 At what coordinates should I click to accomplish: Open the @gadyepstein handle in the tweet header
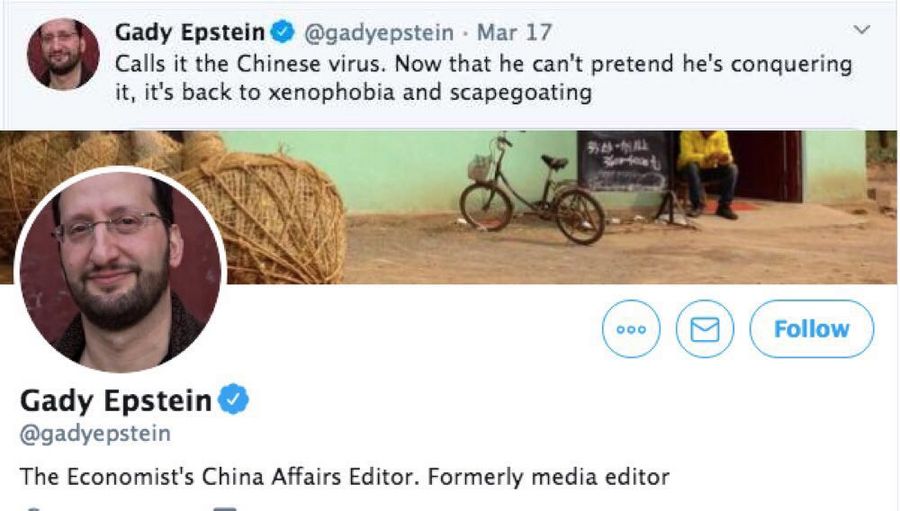point(378,33)
